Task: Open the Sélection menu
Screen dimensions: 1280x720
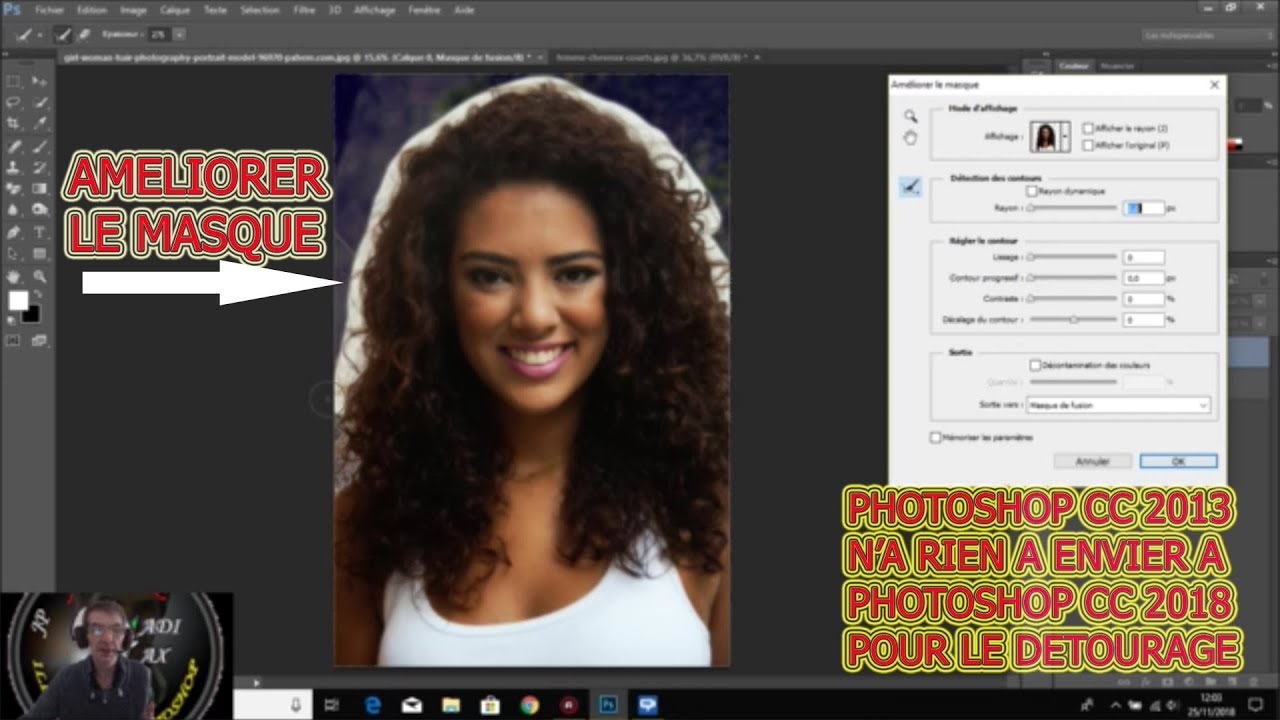Action: (x=260, y=9)
